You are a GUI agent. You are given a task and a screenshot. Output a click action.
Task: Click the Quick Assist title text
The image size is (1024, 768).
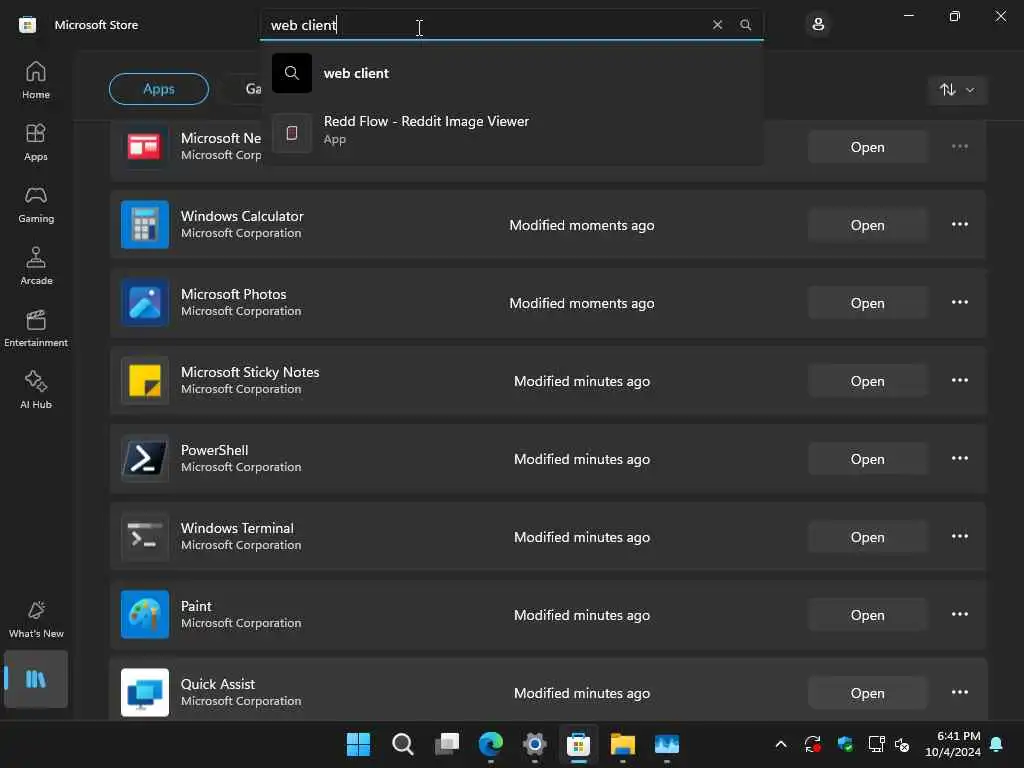(217, 684)
